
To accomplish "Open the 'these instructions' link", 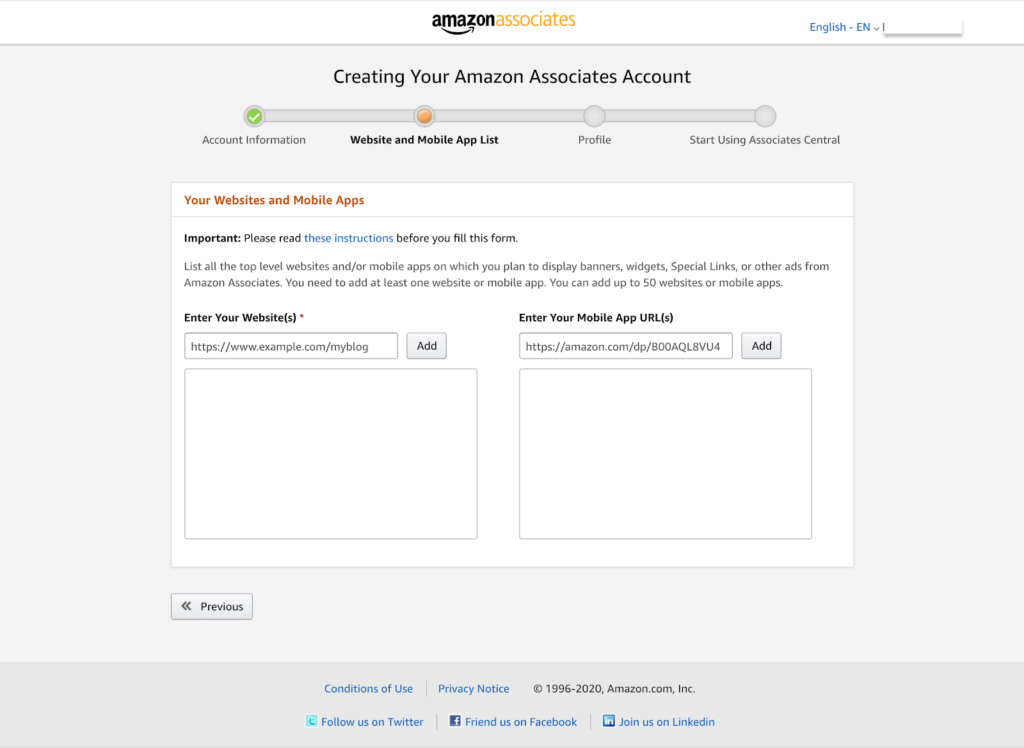I will point(348,237).
